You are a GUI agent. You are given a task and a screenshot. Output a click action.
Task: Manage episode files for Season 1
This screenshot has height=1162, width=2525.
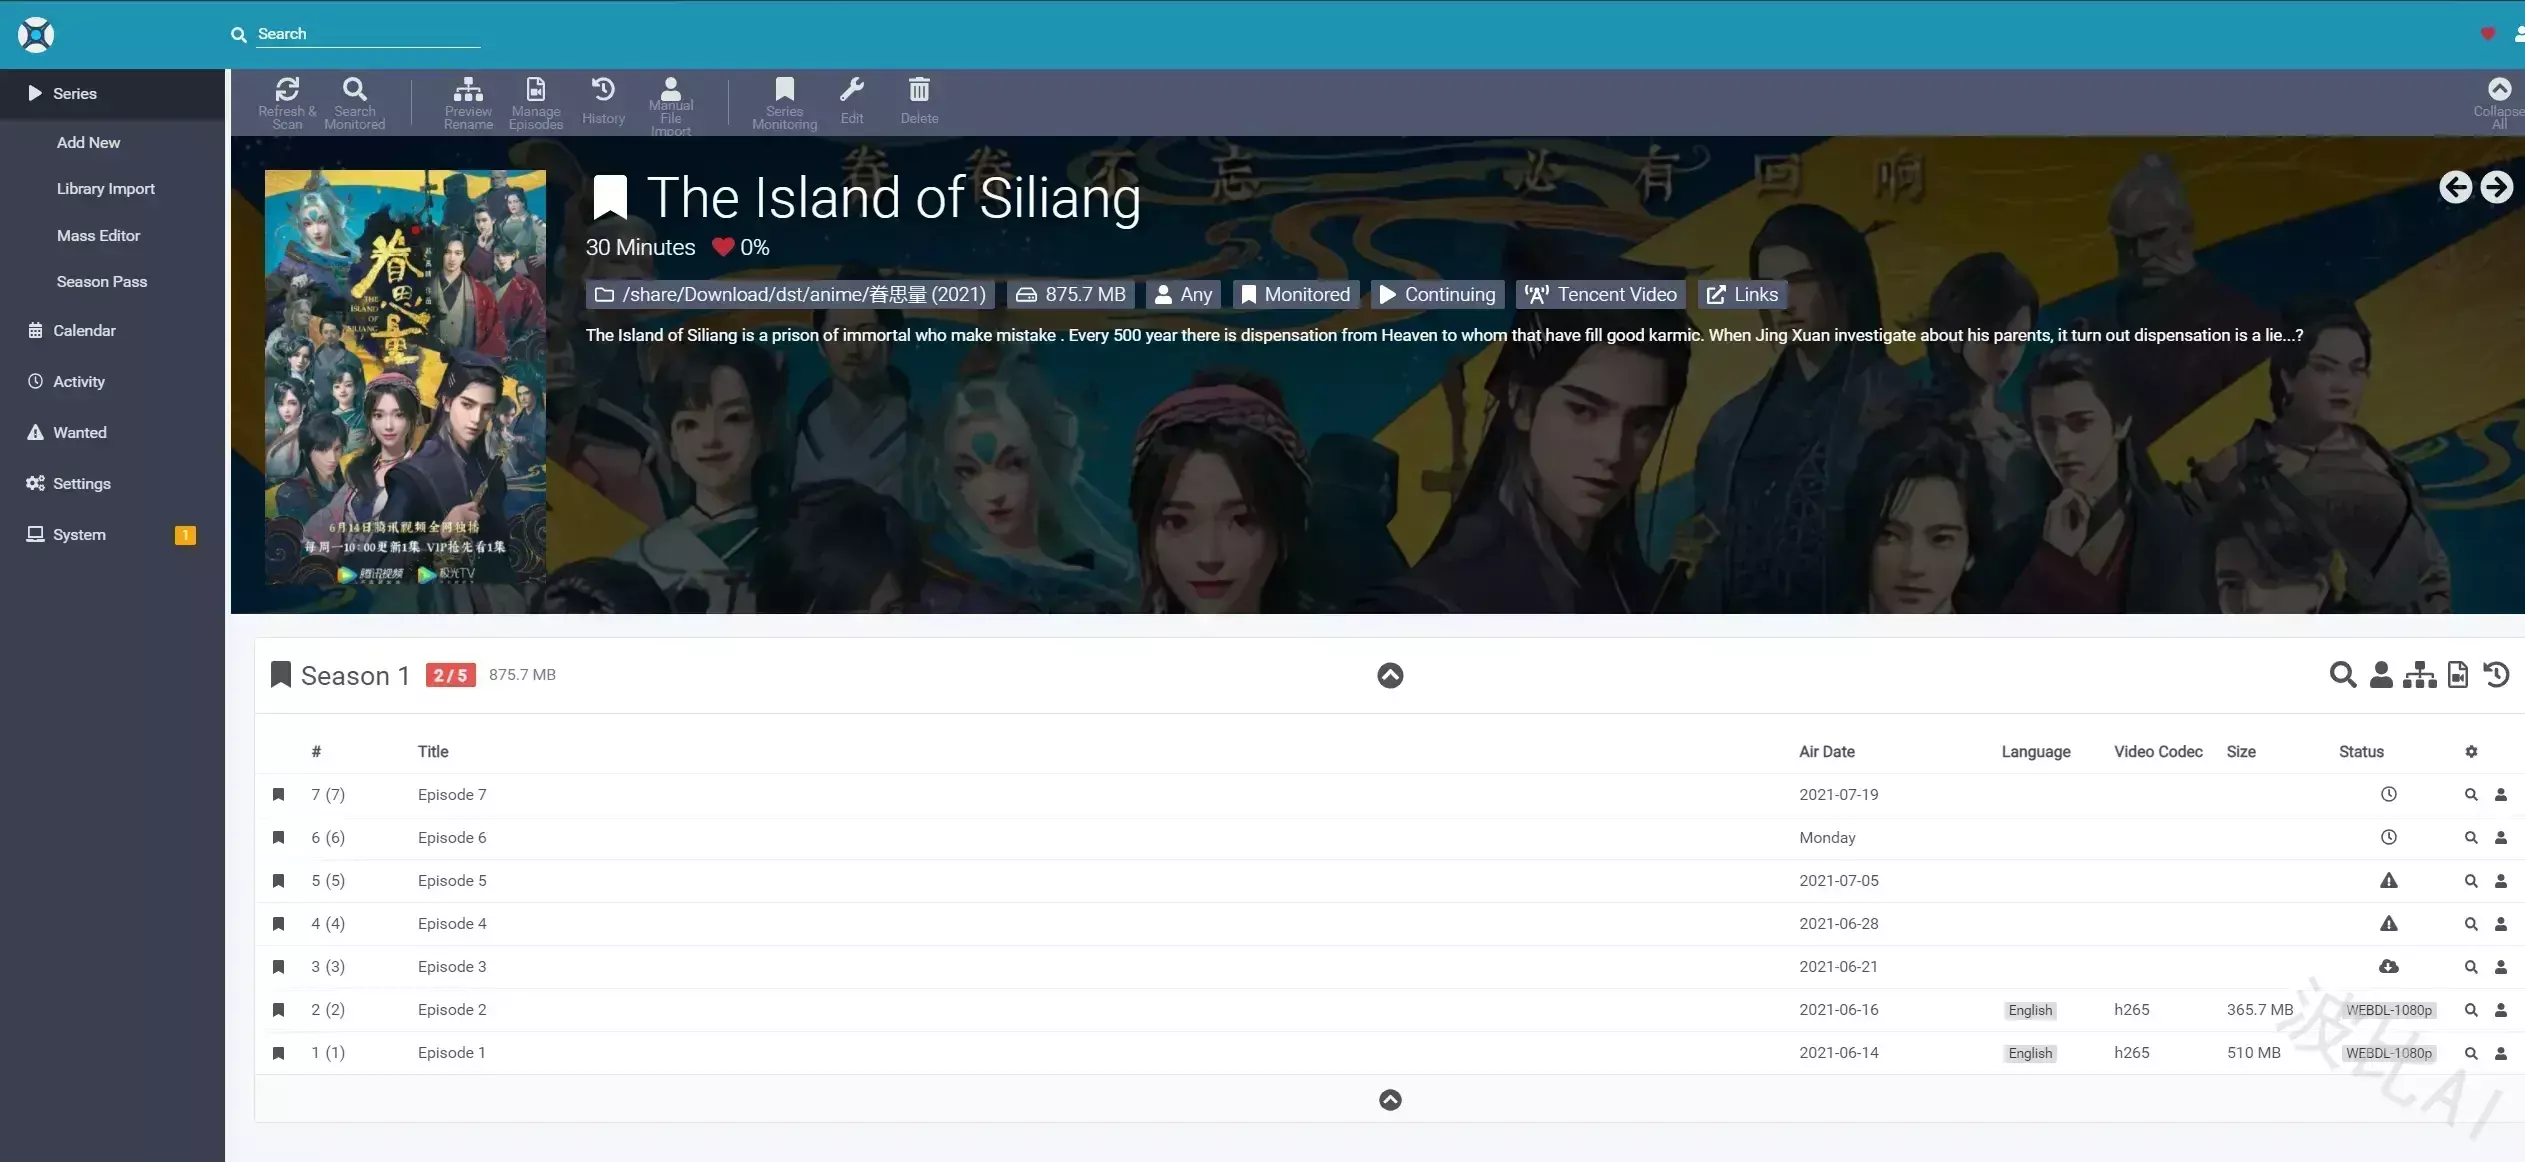pyautogui.click(x=2458, y=675)
